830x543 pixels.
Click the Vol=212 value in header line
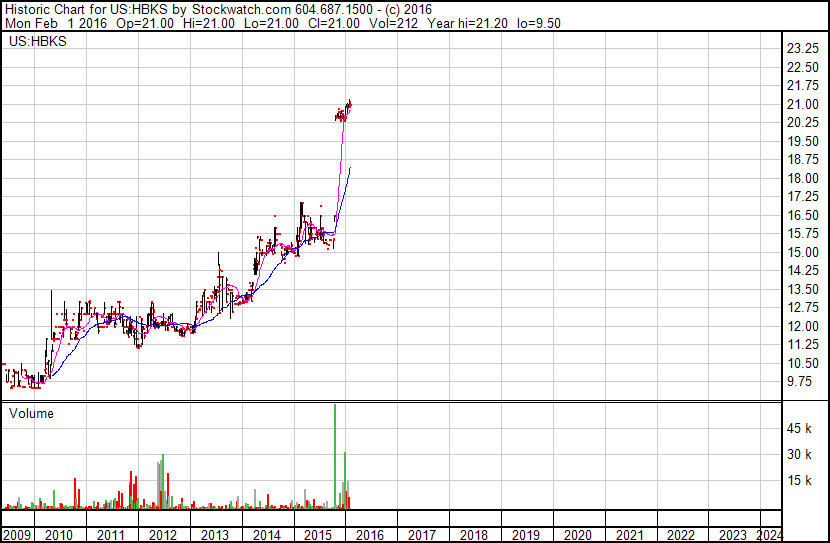coord(313,24)
